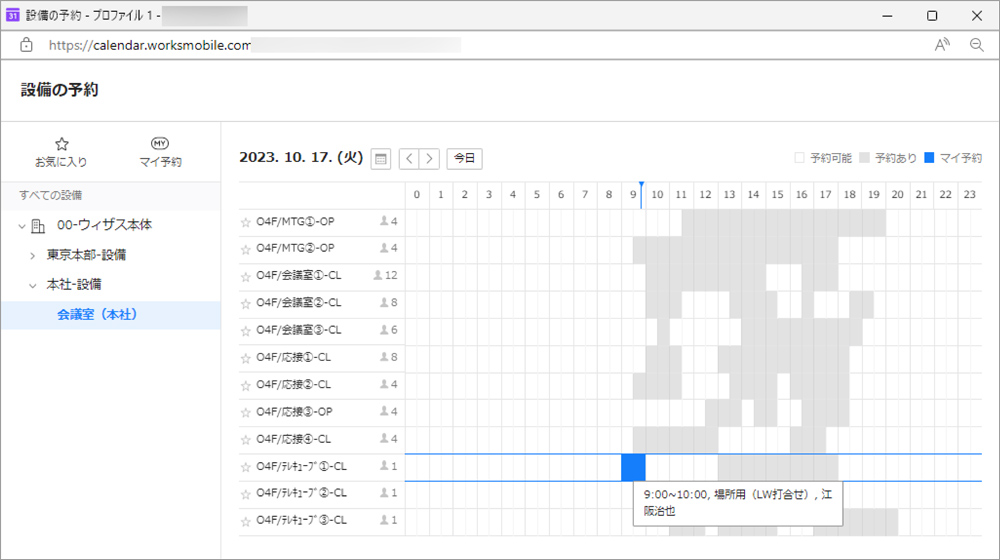Viewport: 1000px width, 560px height.
Task: Toggle favorite star for O4F/会議室①-CL
Action: (x=246, y=276)
